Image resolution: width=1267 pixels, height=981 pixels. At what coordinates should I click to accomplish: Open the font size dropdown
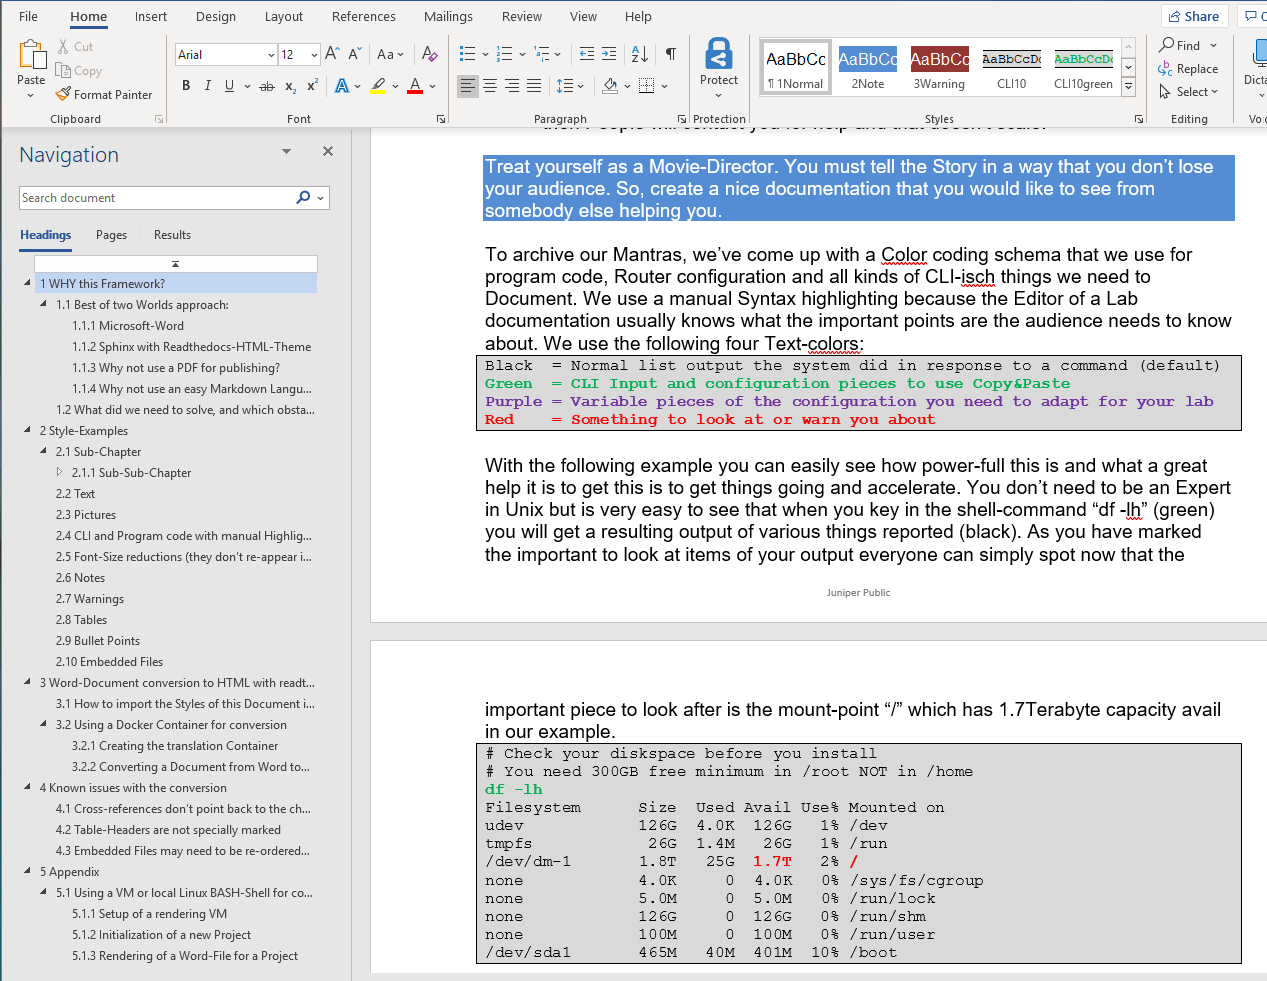click(314, 55)
